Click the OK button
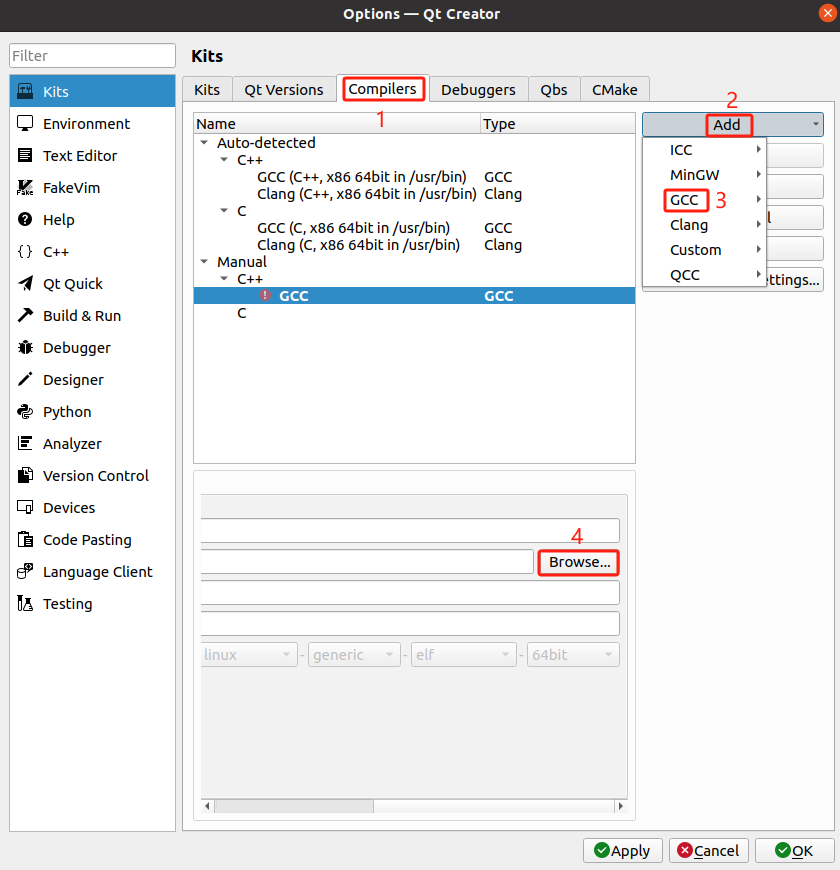 tap(795, 850)
